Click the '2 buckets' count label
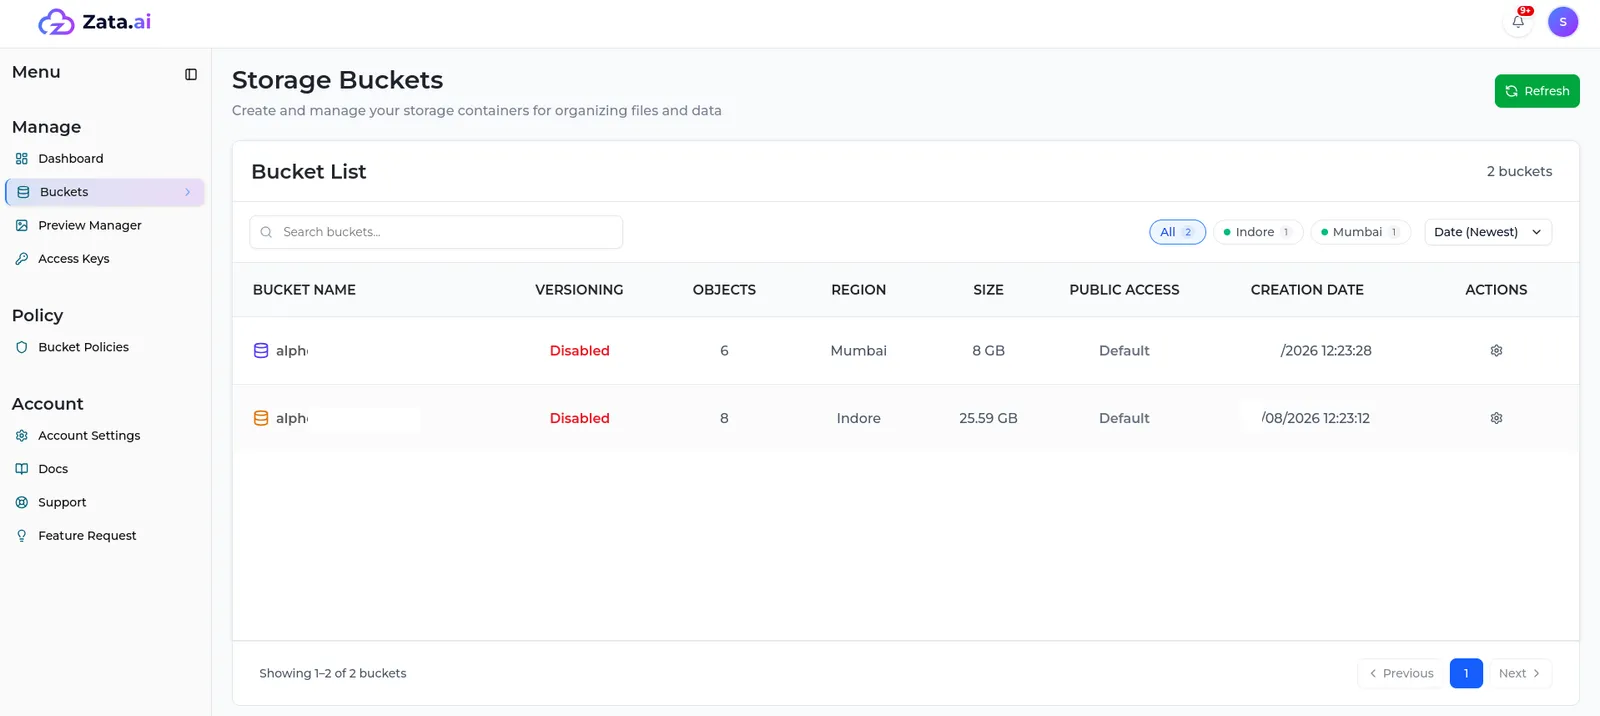This screenshot has height=716, width=1600. 1519,172
